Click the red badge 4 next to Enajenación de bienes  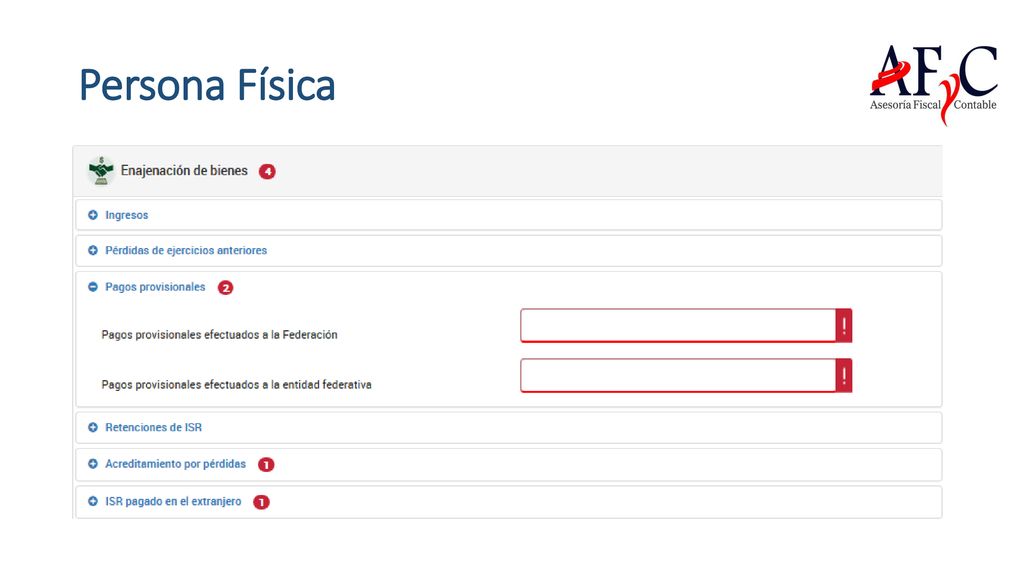pyautogui.click(x=267, y=172)
